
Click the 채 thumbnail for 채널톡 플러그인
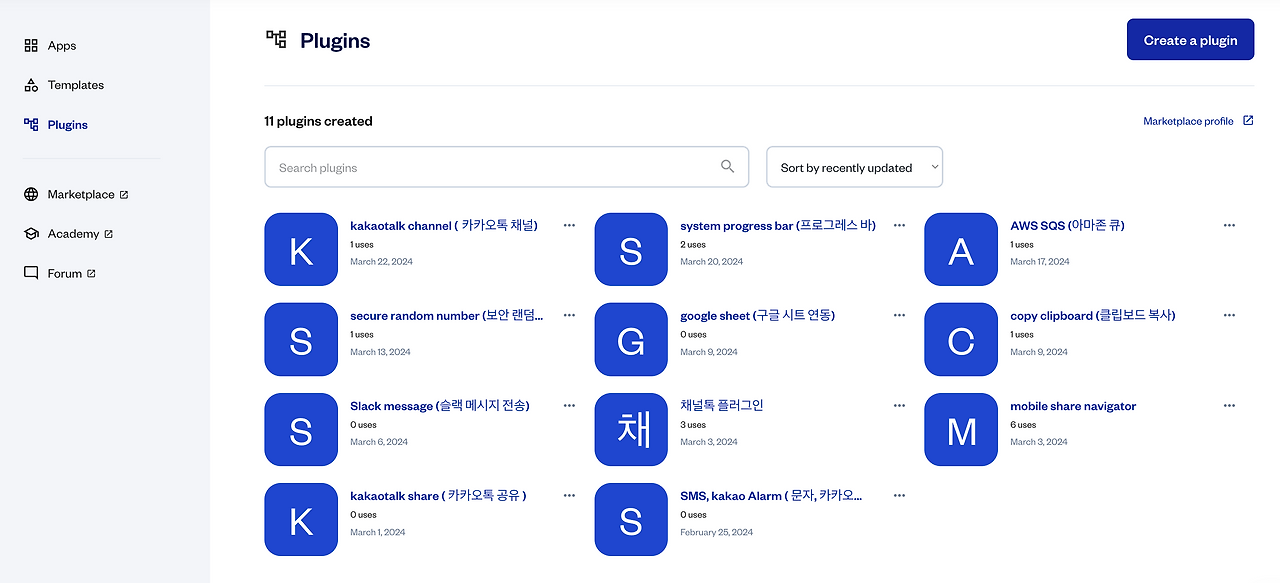coord(631,430)
